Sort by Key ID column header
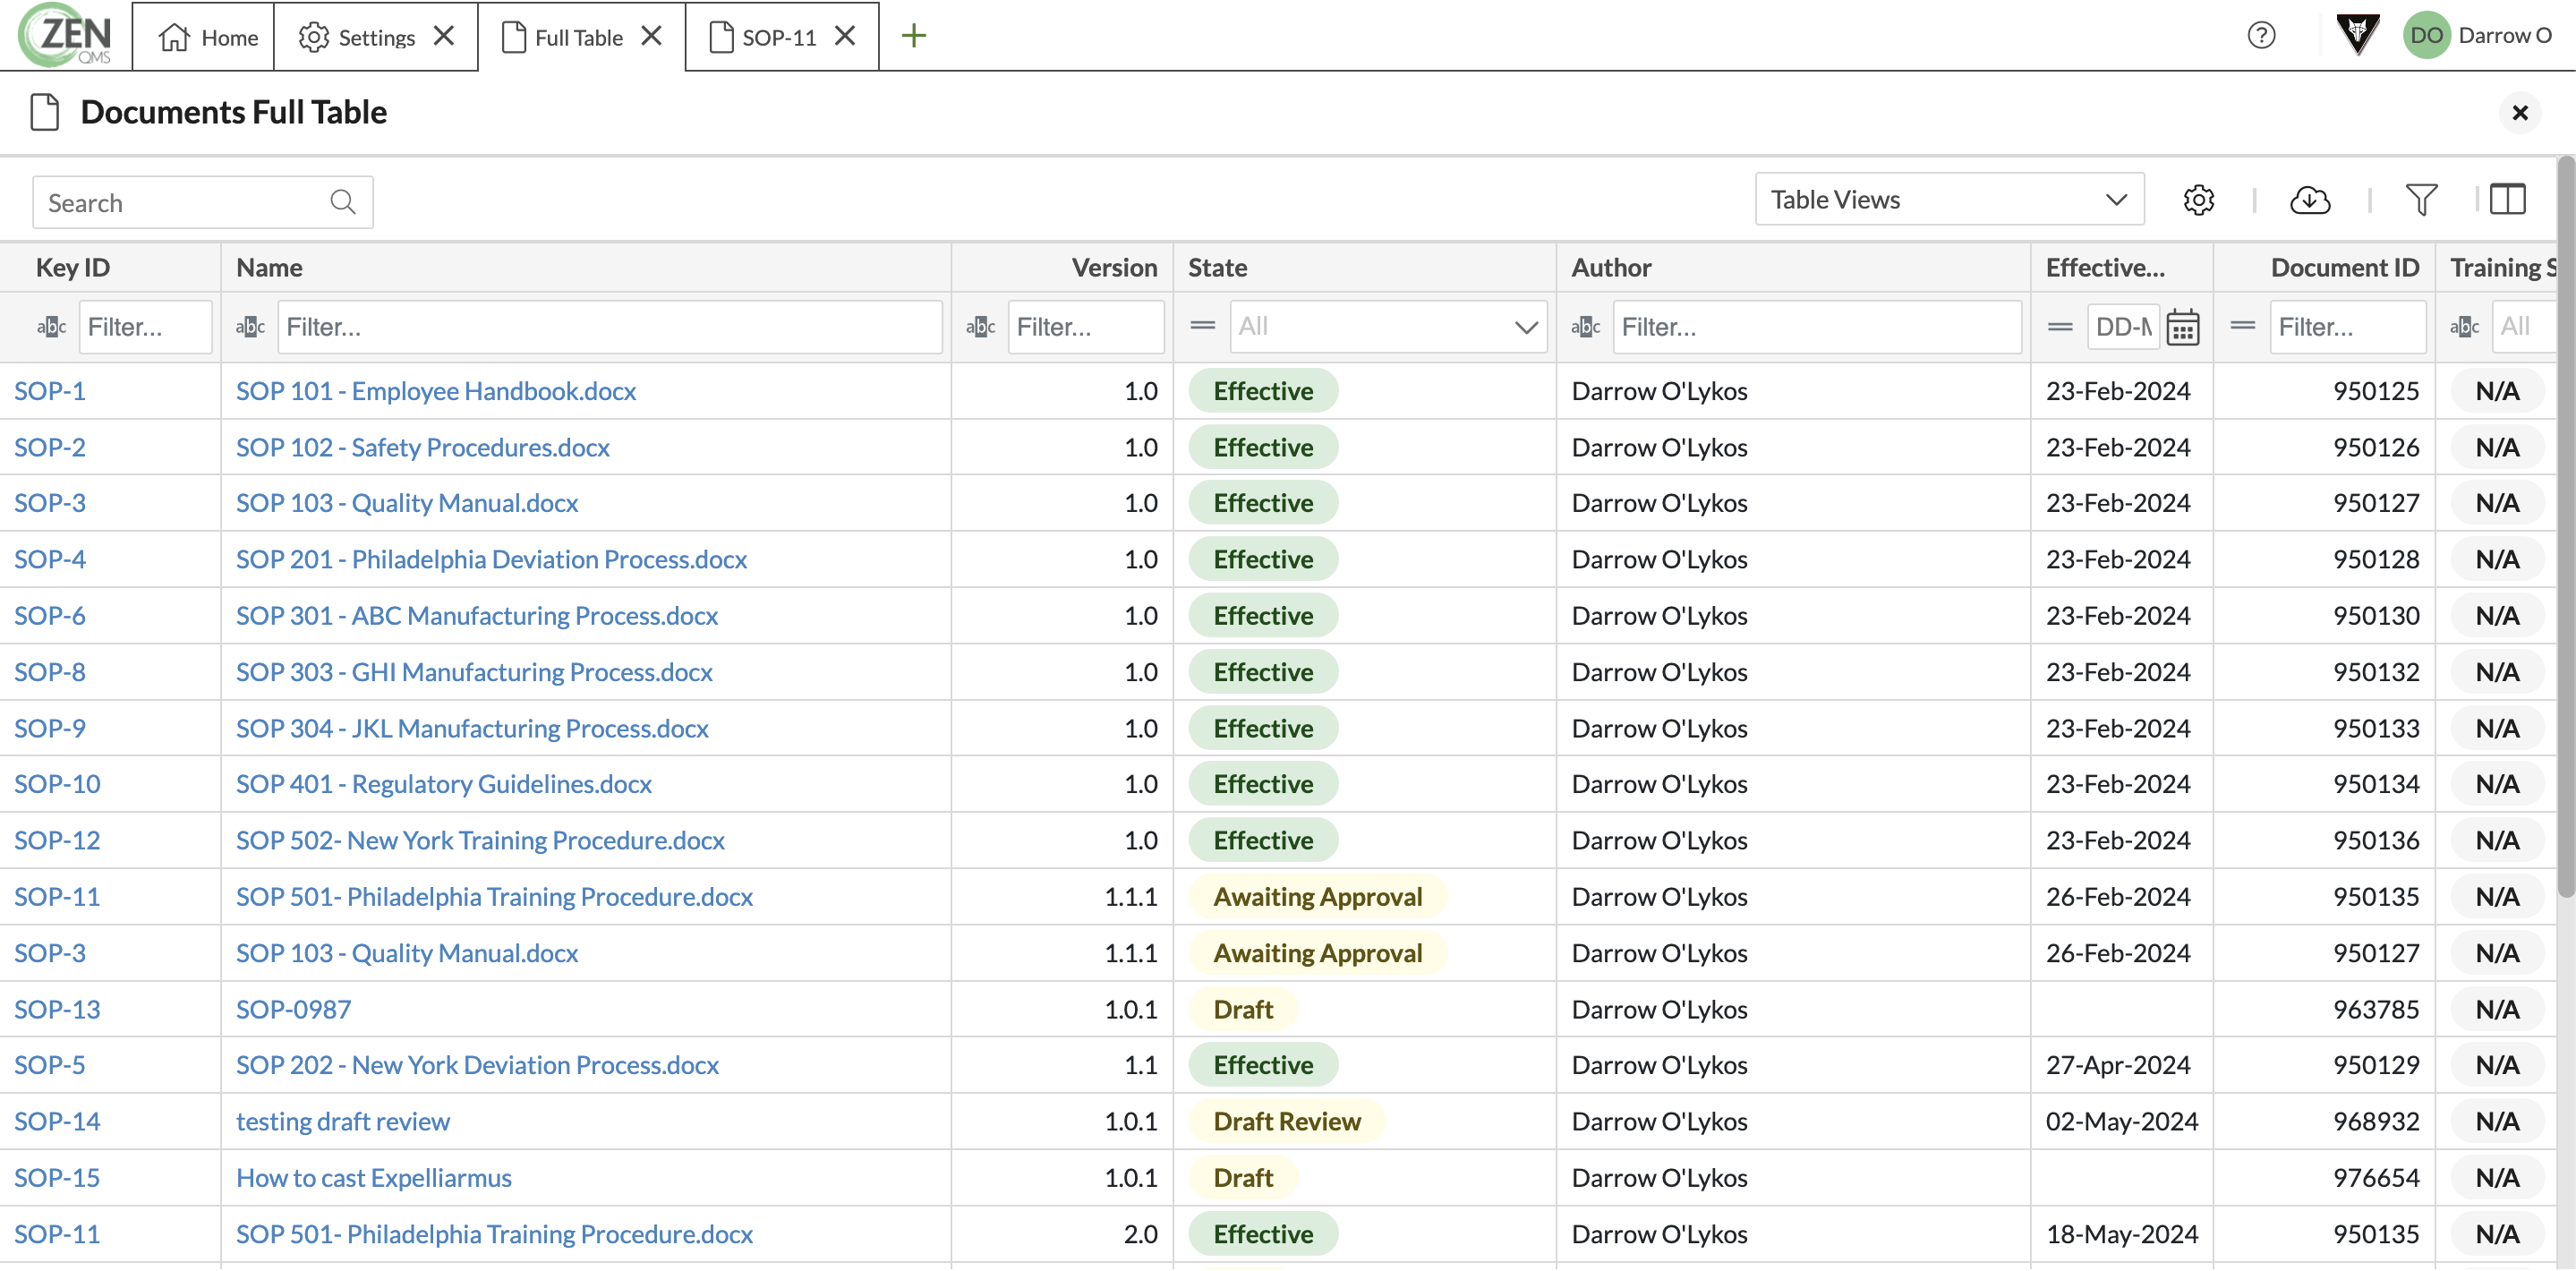The width and height of the screenshot is (2576, 1271). point(73,268)
